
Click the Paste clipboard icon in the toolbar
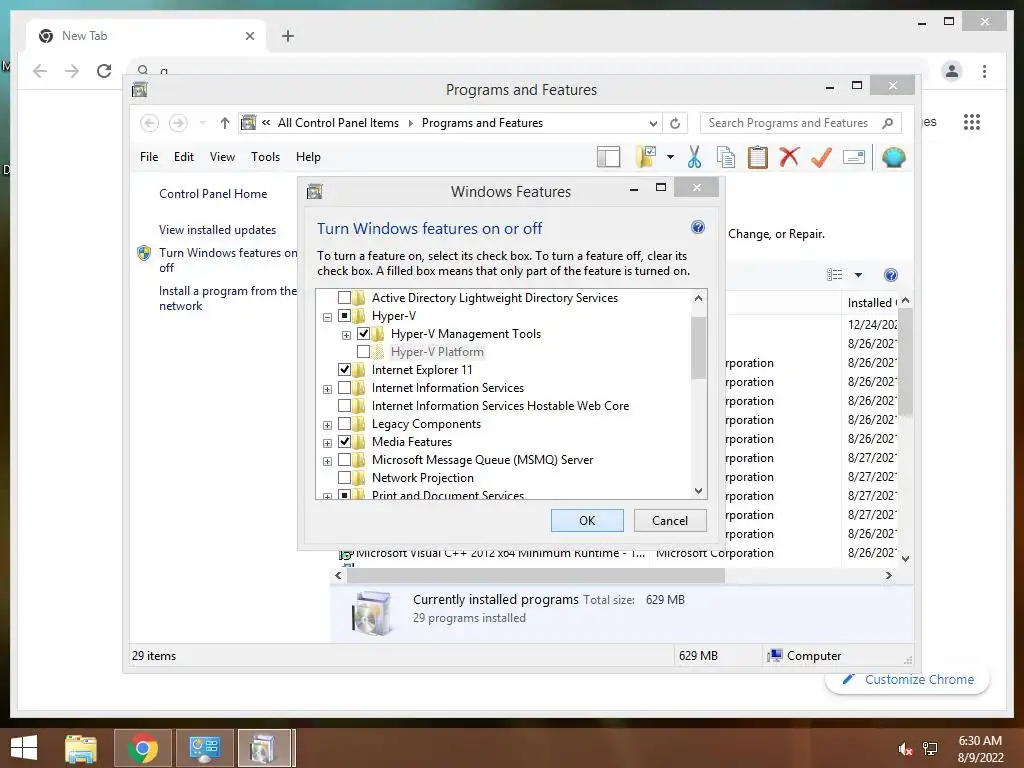[758, 157]
